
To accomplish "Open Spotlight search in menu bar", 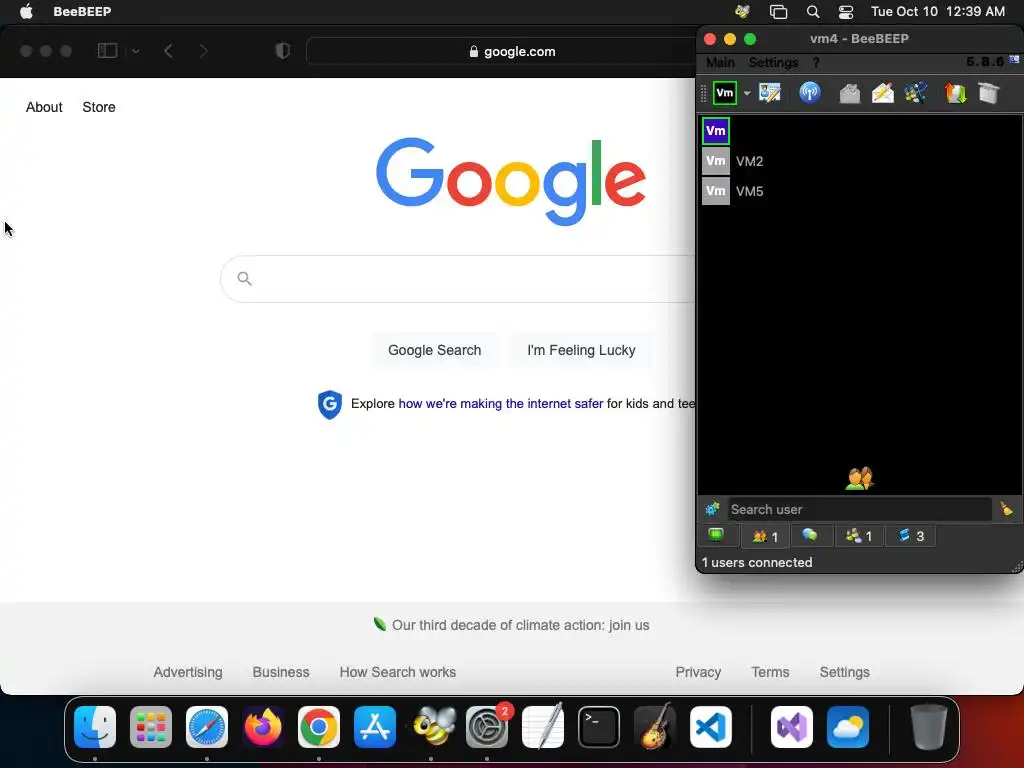I will coord(812,11).
